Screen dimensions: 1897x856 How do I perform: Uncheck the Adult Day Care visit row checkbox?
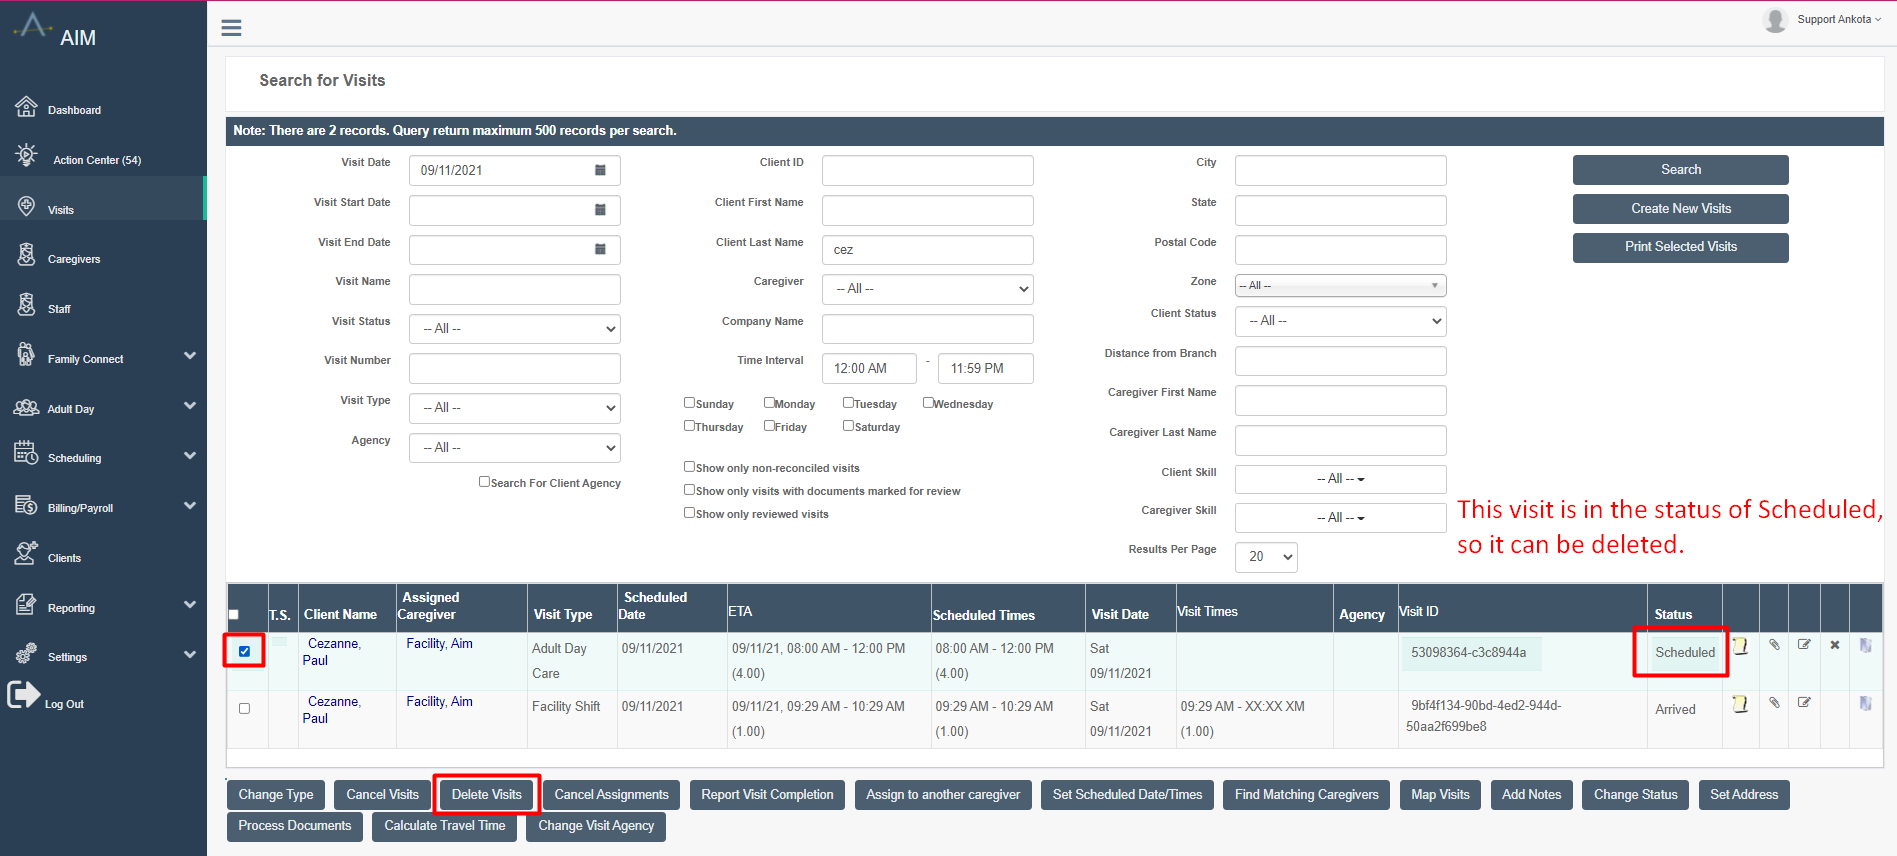[x=244, y=651]
